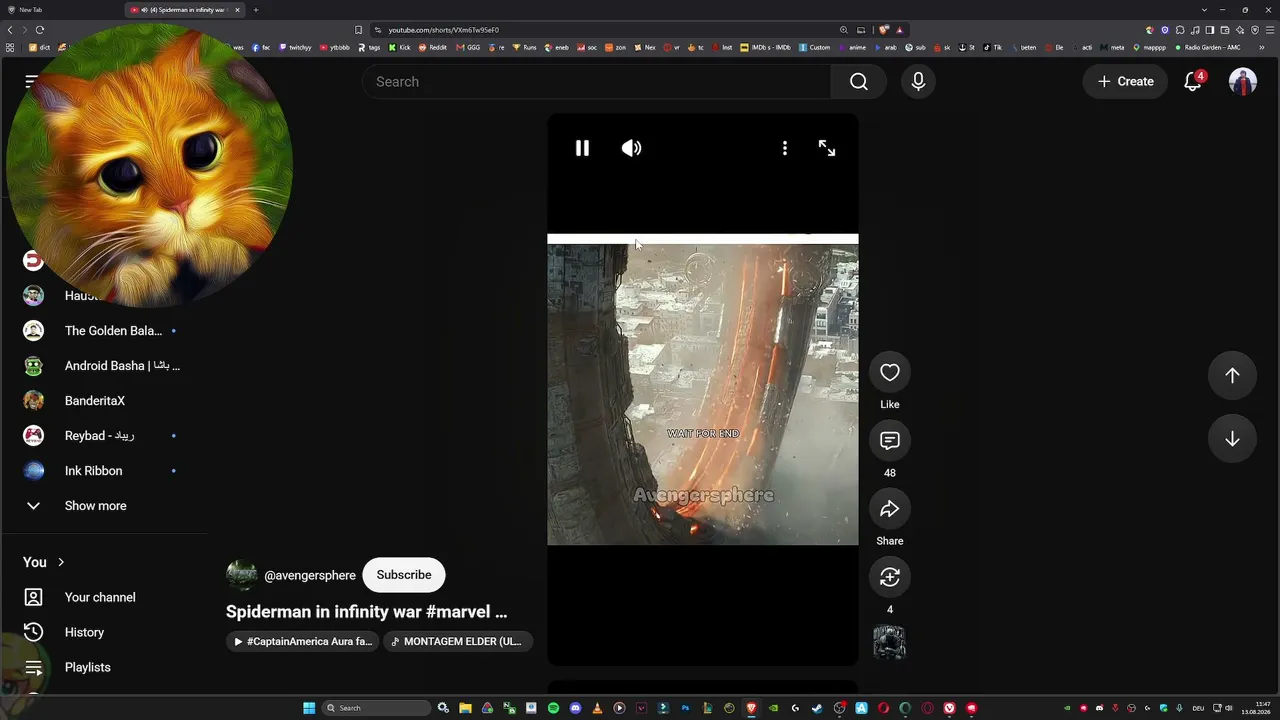Click the magnifier search button
The width and height of the screenshot is (1280, 720).
click(859, 82)
